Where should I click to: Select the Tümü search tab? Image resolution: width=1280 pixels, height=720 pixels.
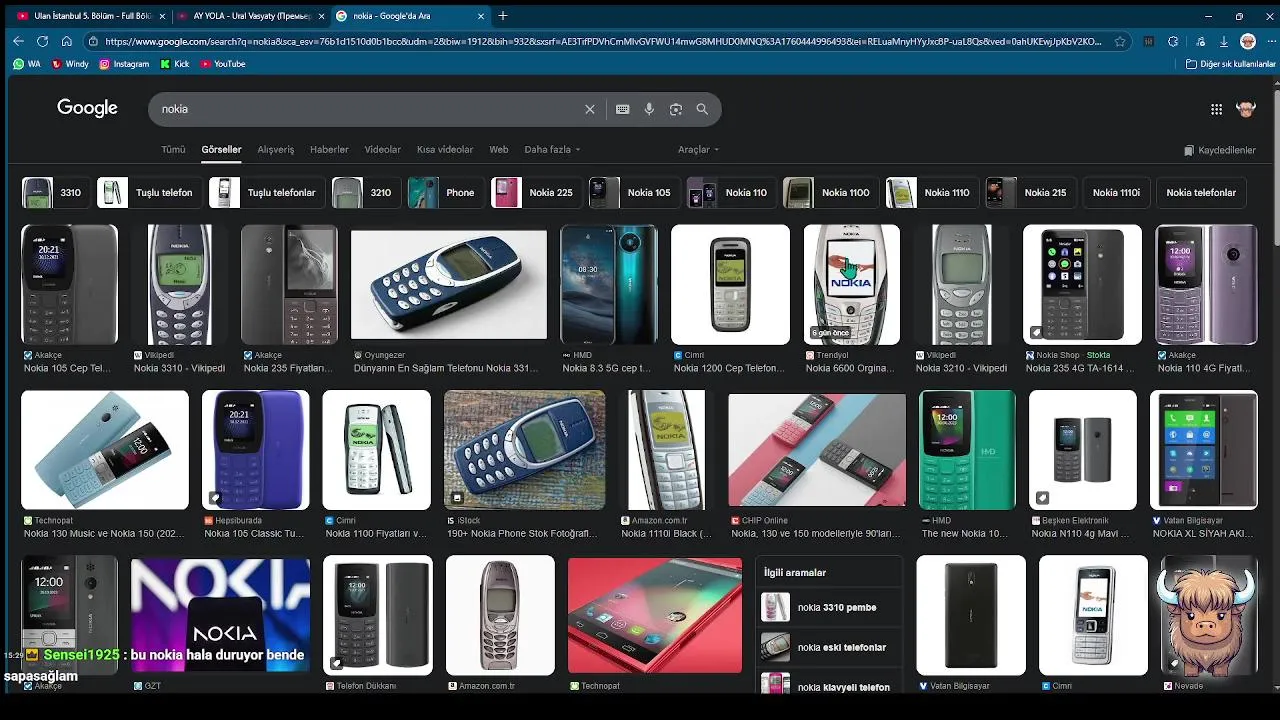pyautogui.click(x=173, y=150)
